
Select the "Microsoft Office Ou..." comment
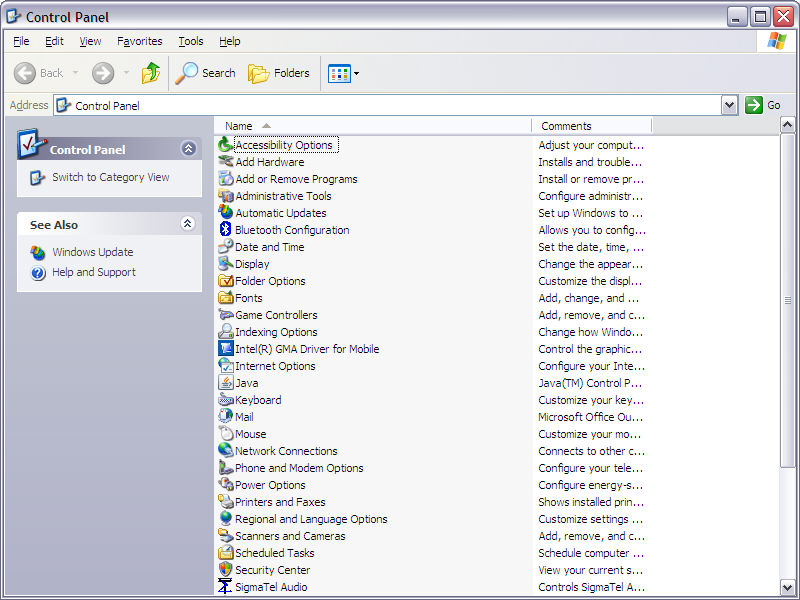point(590,417)
